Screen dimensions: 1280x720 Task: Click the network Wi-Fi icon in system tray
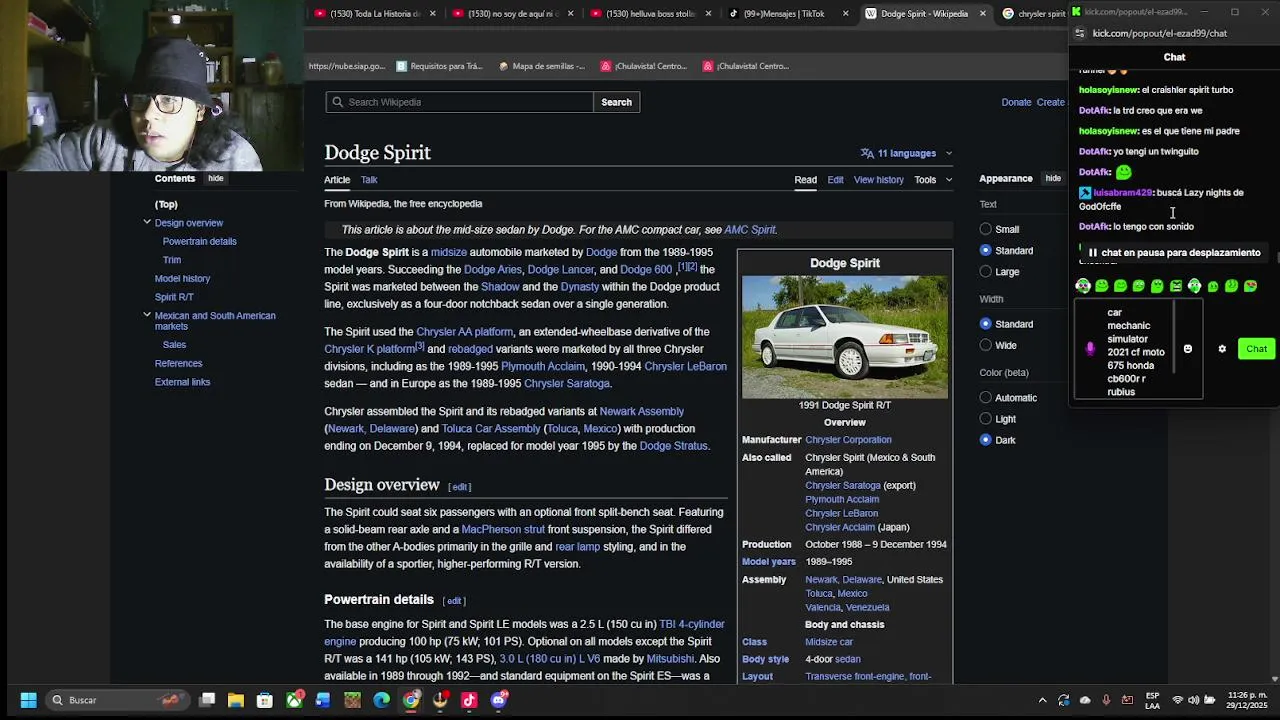[x=1178, y=700]
